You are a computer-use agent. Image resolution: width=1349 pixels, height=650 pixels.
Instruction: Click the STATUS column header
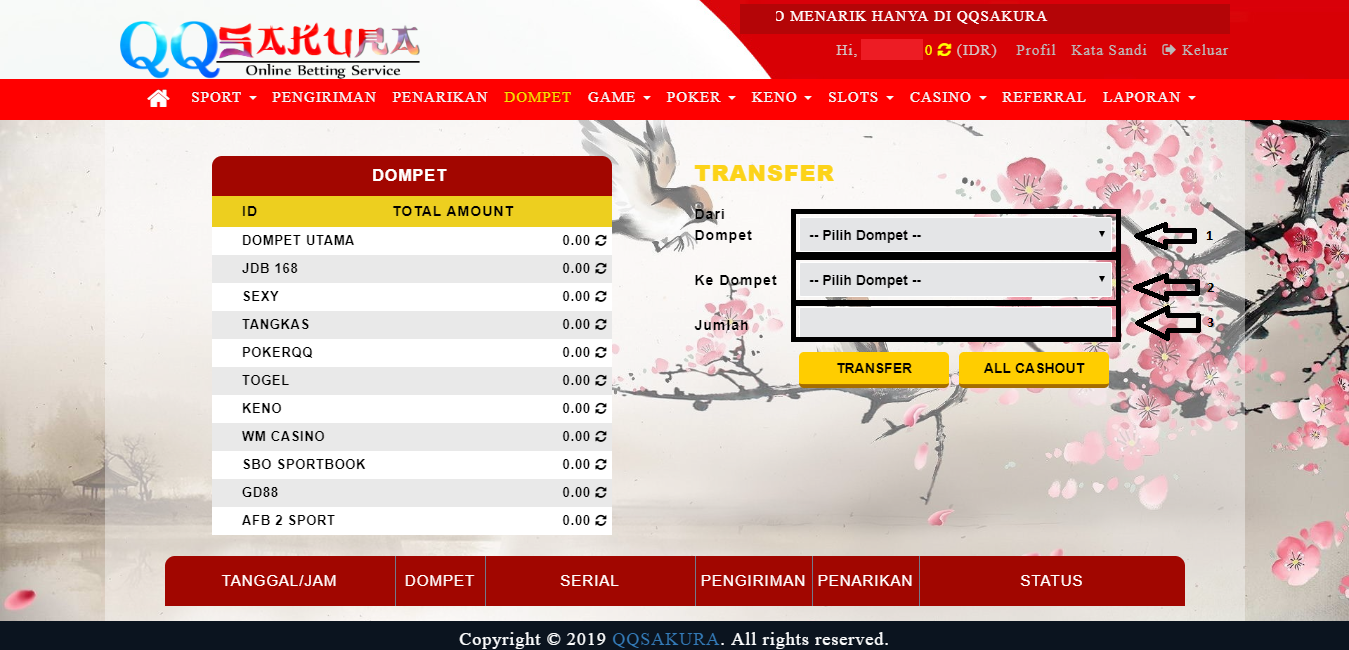[x=1052, y=581]
